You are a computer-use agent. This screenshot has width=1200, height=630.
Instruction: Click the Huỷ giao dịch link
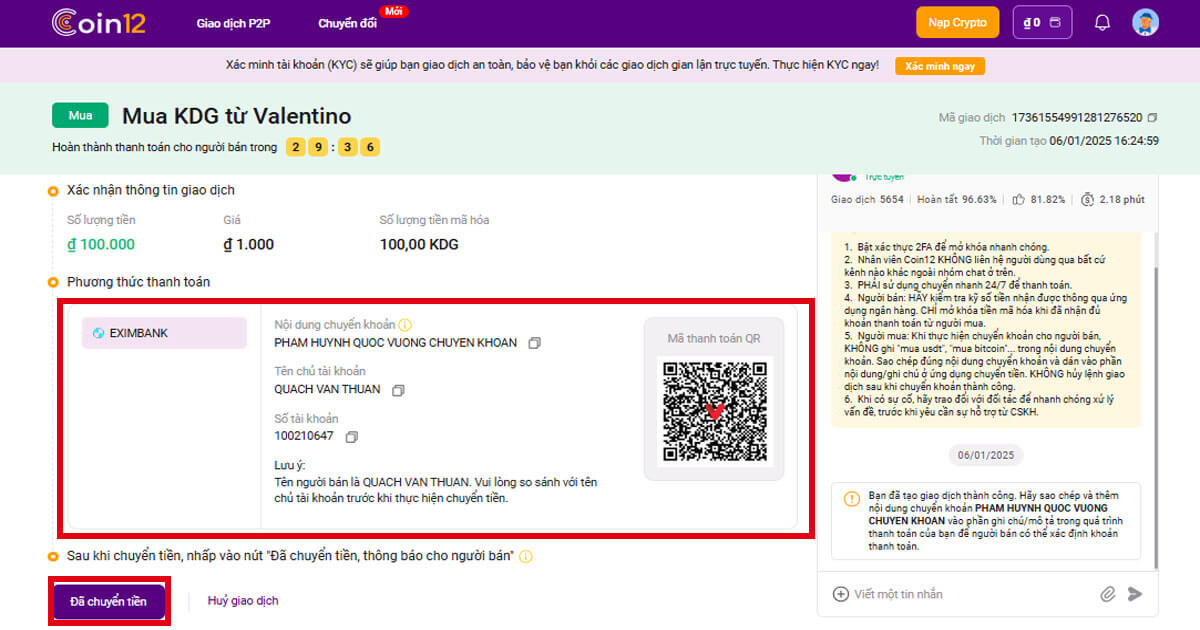[x=243, y=601]
